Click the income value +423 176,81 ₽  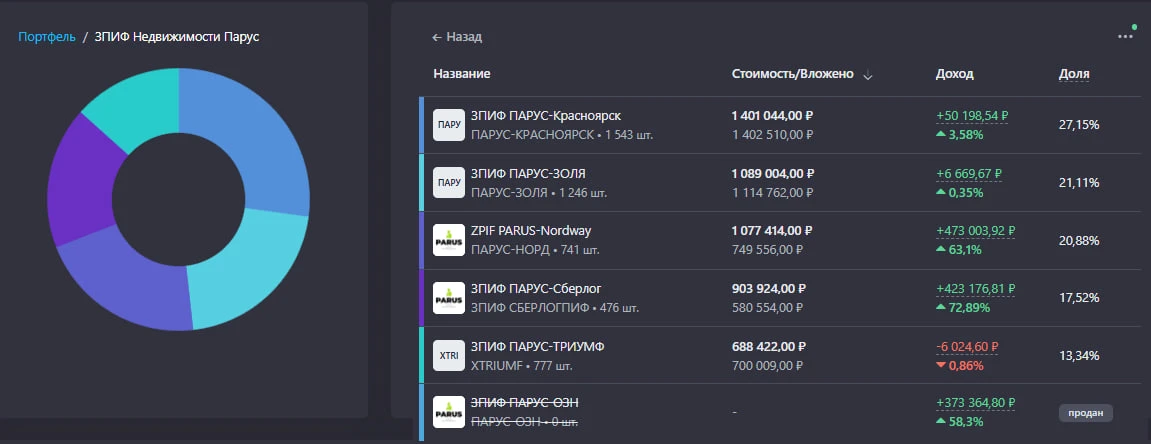tap(975, 288)
